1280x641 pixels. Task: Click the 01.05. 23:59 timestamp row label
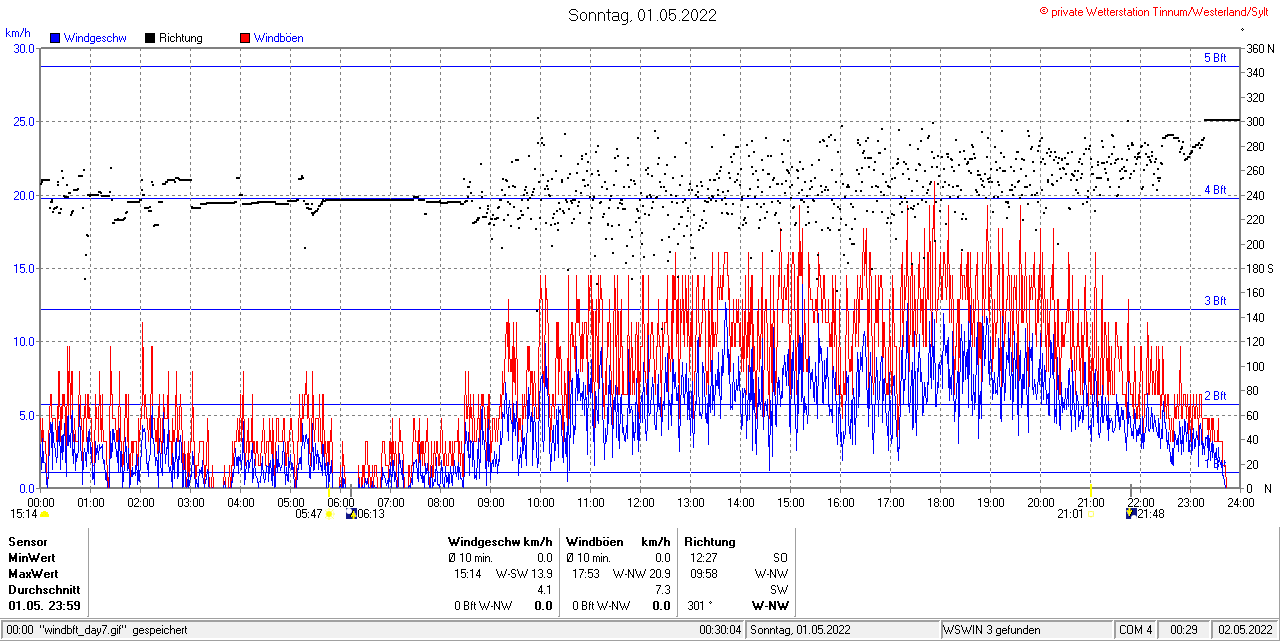click(x=44, y=606)
